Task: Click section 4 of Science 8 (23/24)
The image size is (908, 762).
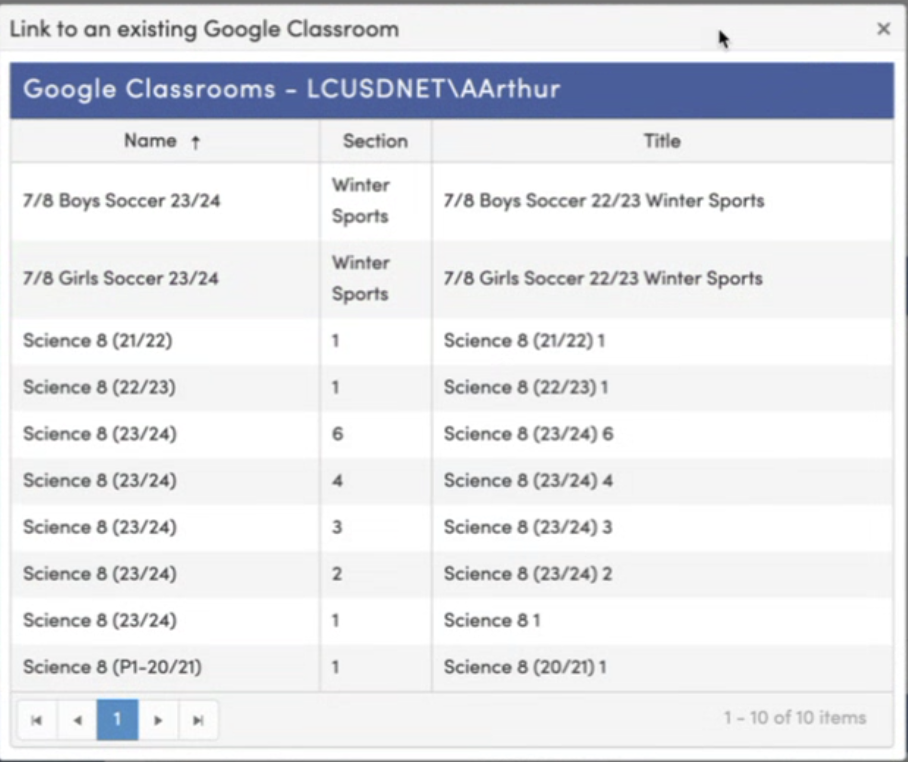Action: click(x=338, y=480)
